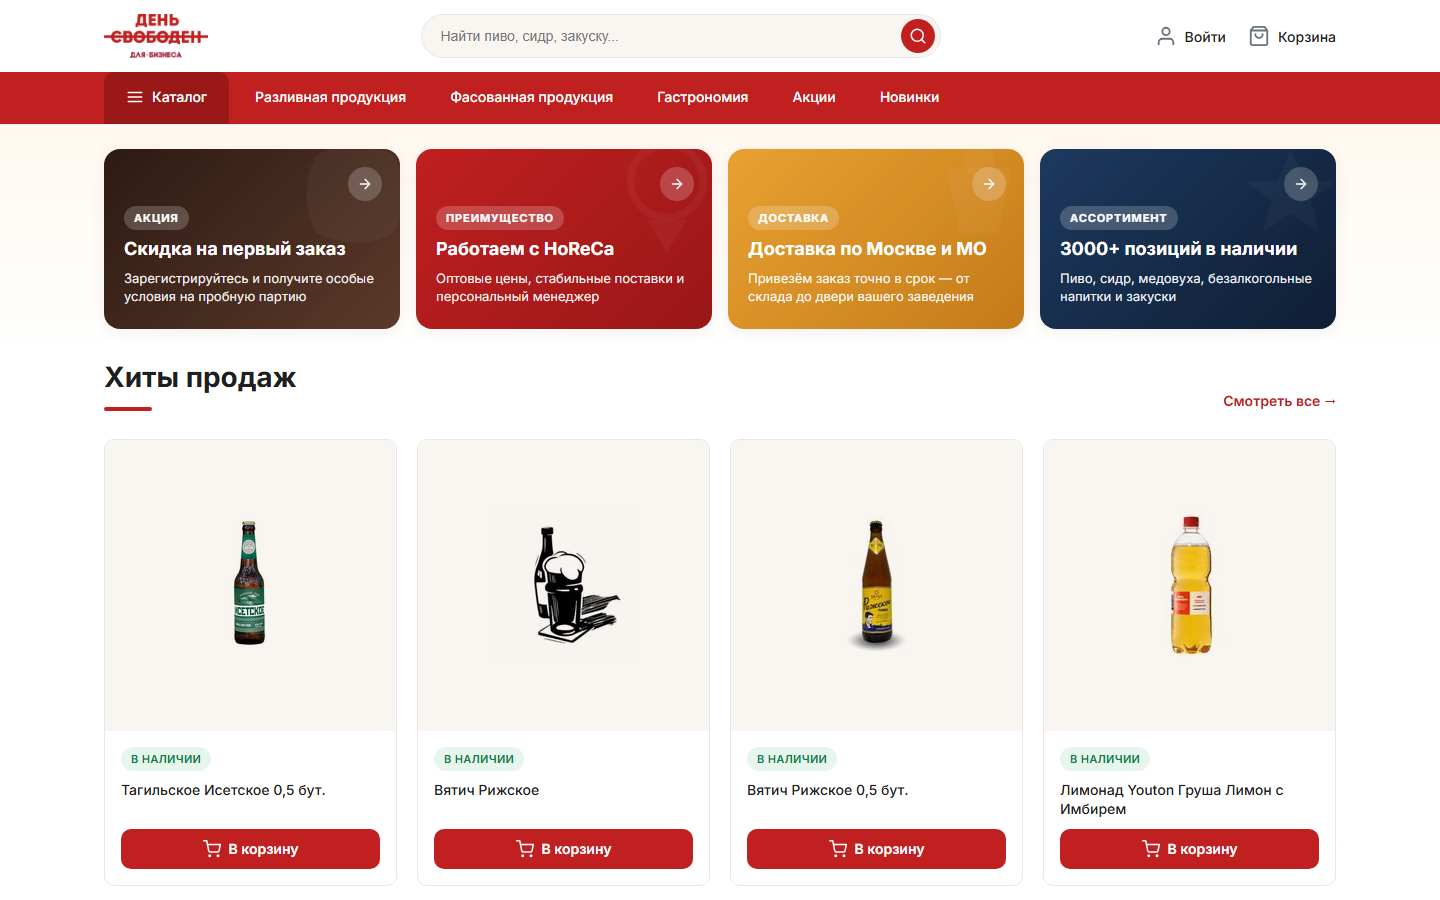Click cart icon under Вятич Рижское 0,5 бут.
Viewport: 1440px width, 900px height.
(838, 849)
